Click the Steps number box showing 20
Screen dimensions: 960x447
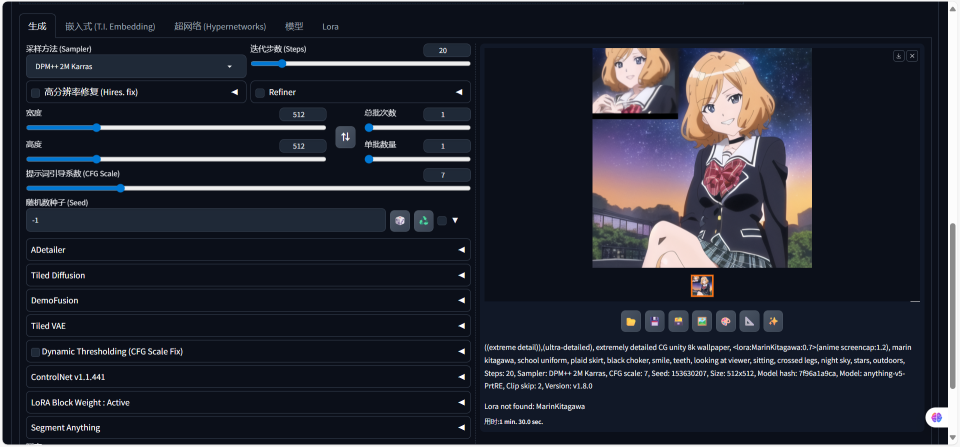pos(447,51)
